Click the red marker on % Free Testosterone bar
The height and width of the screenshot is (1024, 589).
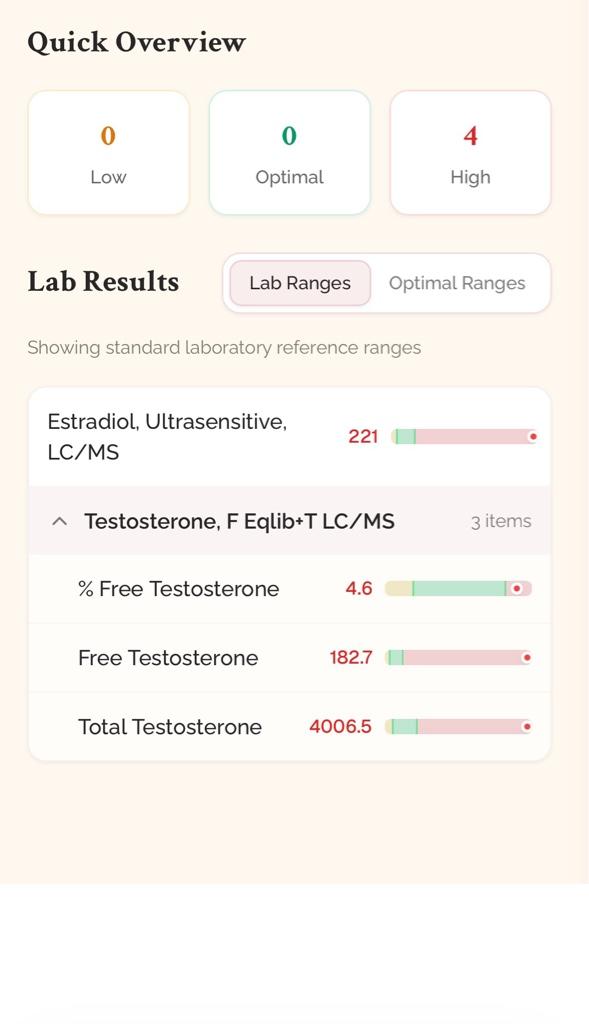click(x=517, y=589)
